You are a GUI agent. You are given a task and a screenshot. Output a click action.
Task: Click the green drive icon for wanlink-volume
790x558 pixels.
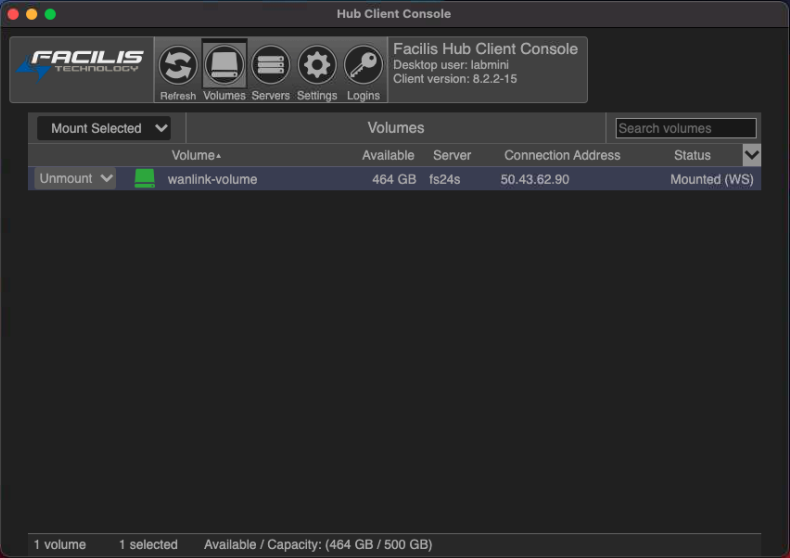point(145,179)
